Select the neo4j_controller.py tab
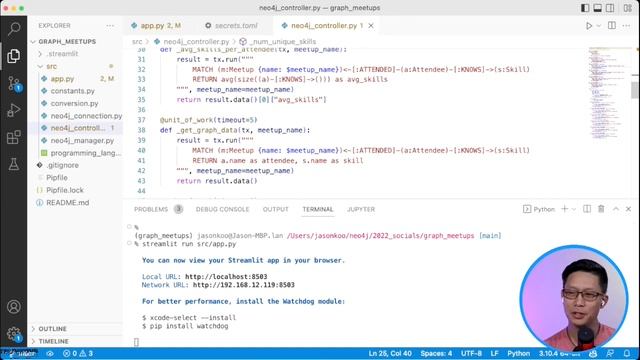The height and width of the screenshot is (360, 640). [324, 26]
